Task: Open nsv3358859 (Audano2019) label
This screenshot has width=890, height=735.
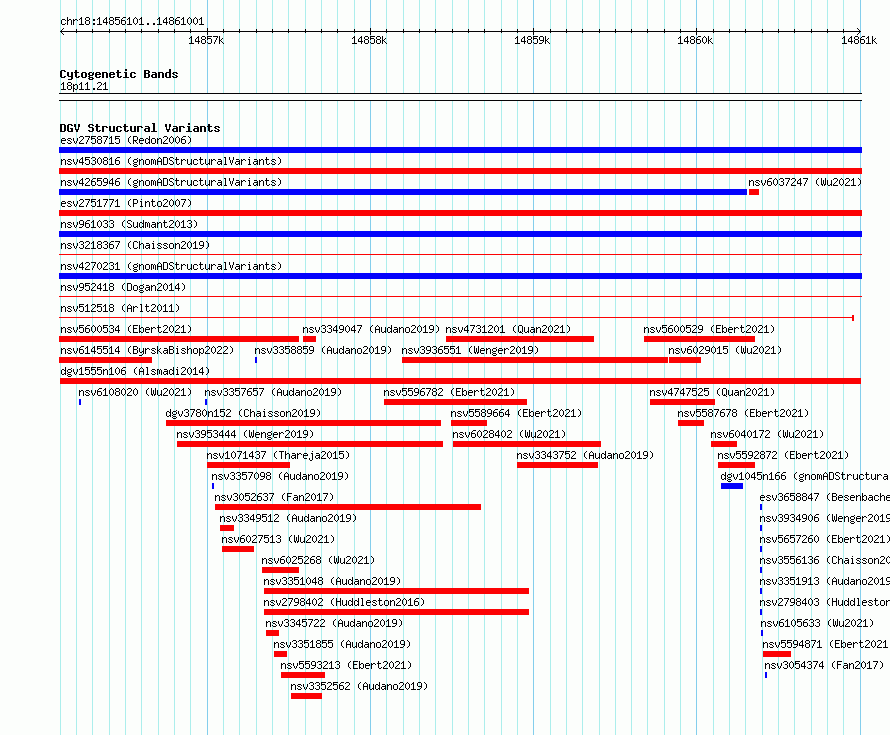Action: [323, 350]
